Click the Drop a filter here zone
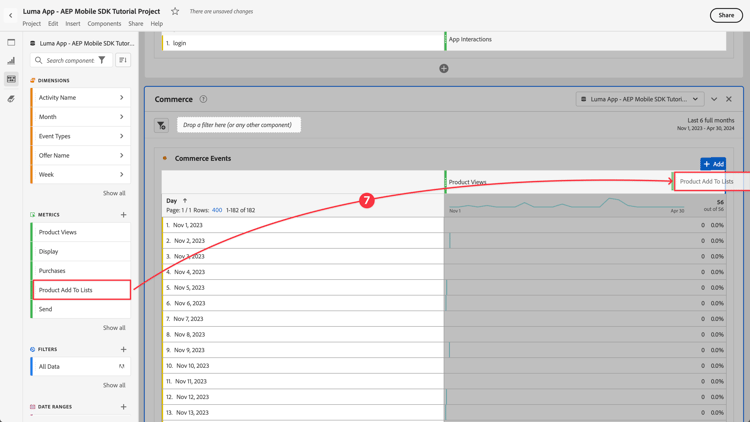The height and width of the screenshot is (422, 750). pos(239,125)
